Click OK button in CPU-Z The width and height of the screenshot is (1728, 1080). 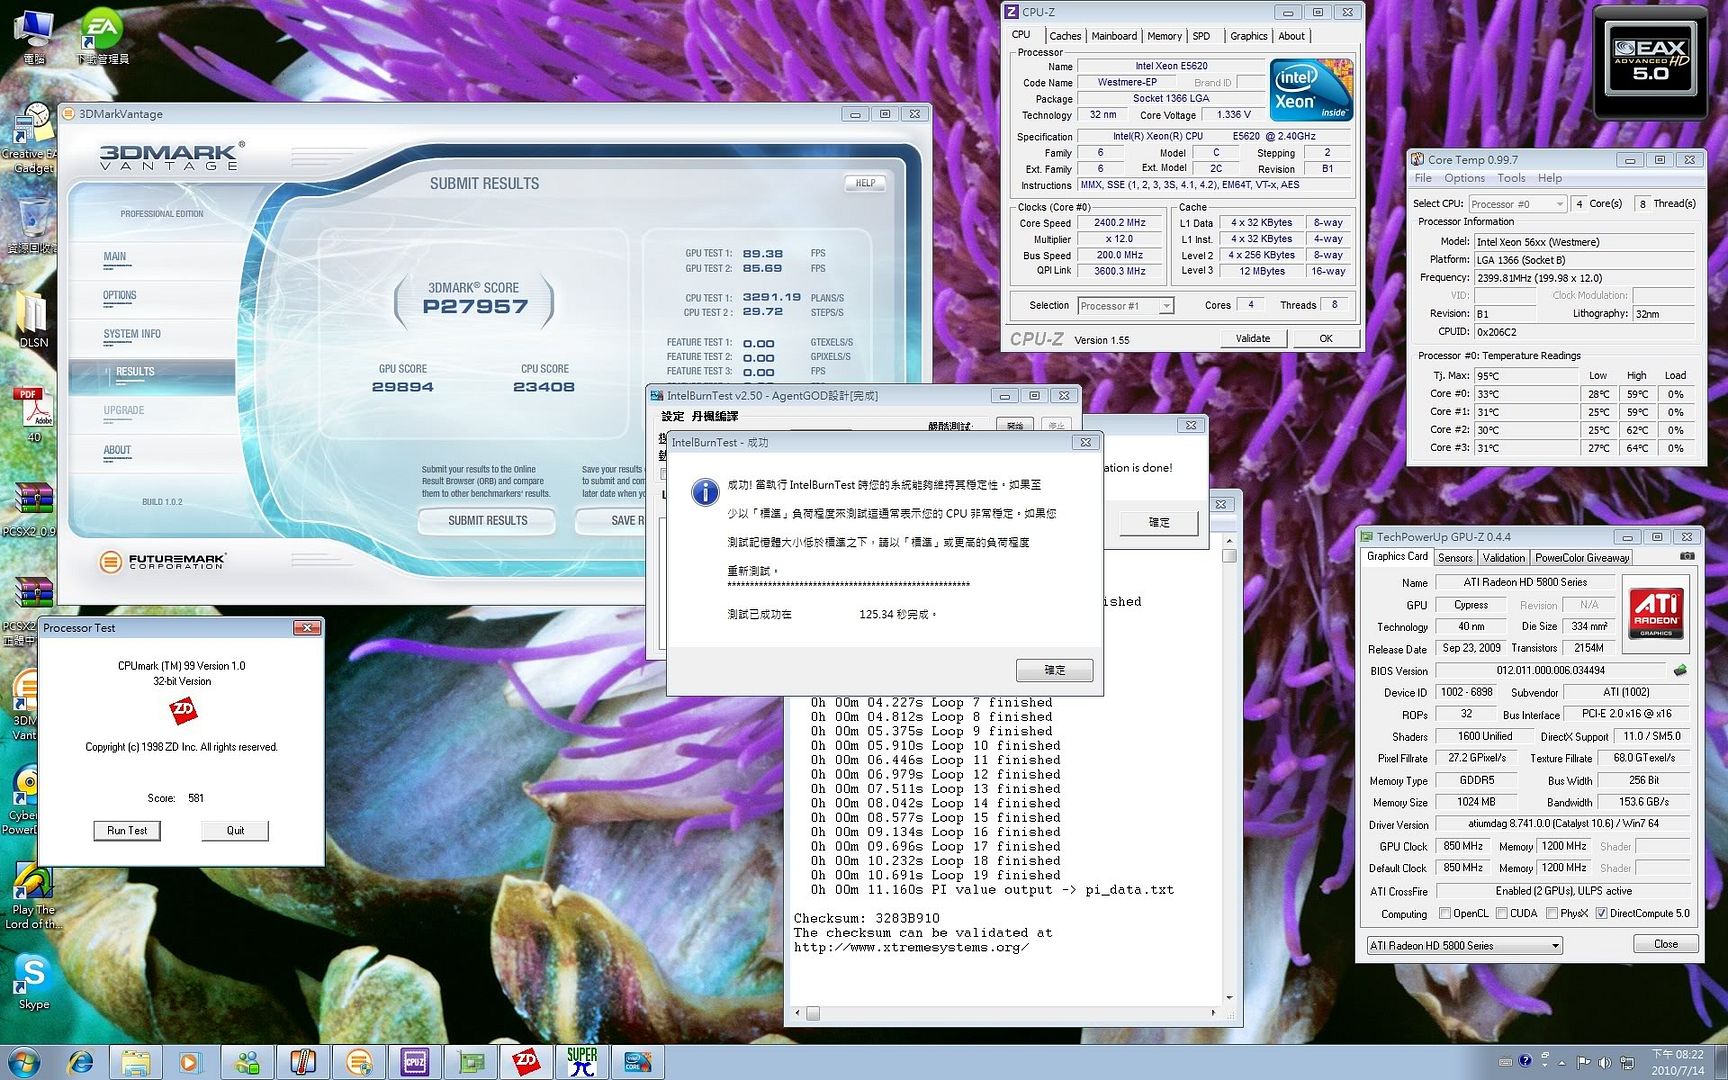pyautogui.click(x=1326, y=338)
